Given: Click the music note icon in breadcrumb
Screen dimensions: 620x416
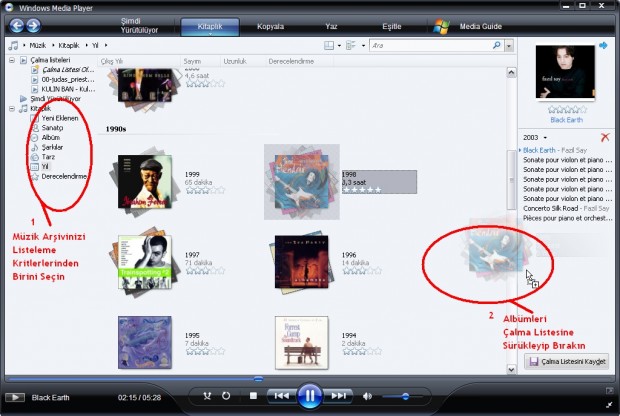Looking at the screenshot, I should pyautogui.click(x=13, y=45).
